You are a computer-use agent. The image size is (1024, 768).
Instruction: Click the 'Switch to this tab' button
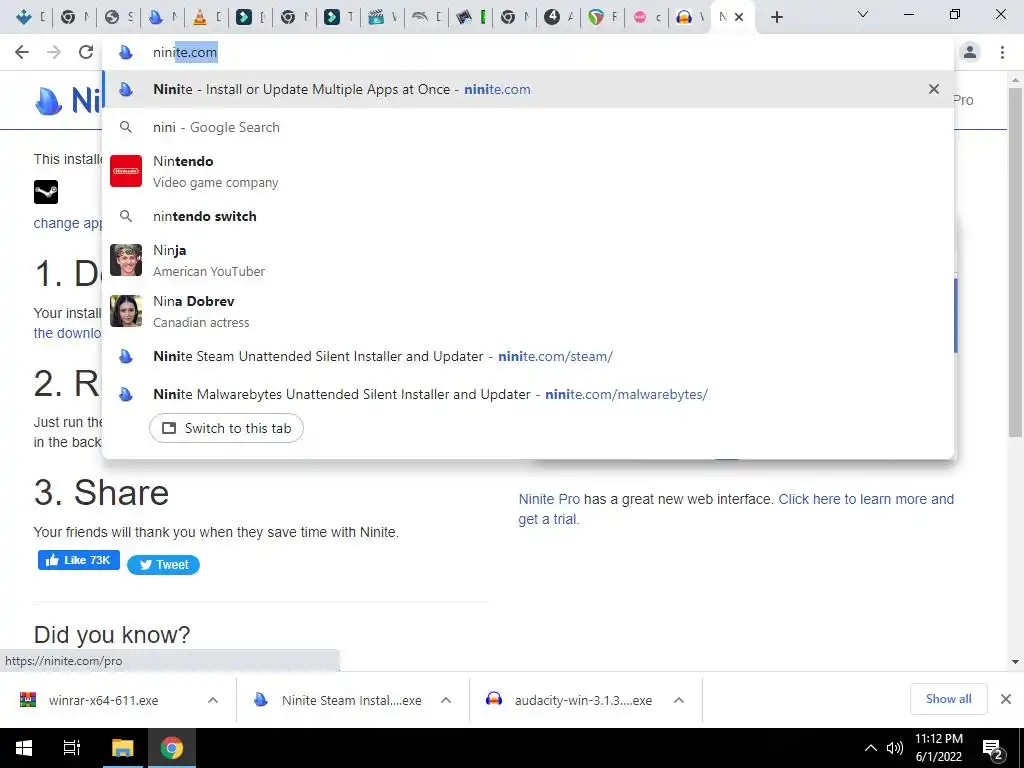tap(226, 428)
